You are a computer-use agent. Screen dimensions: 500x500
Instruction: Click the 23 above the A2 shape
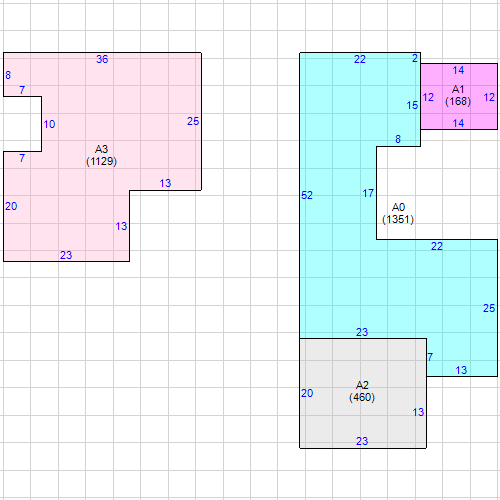362,332
